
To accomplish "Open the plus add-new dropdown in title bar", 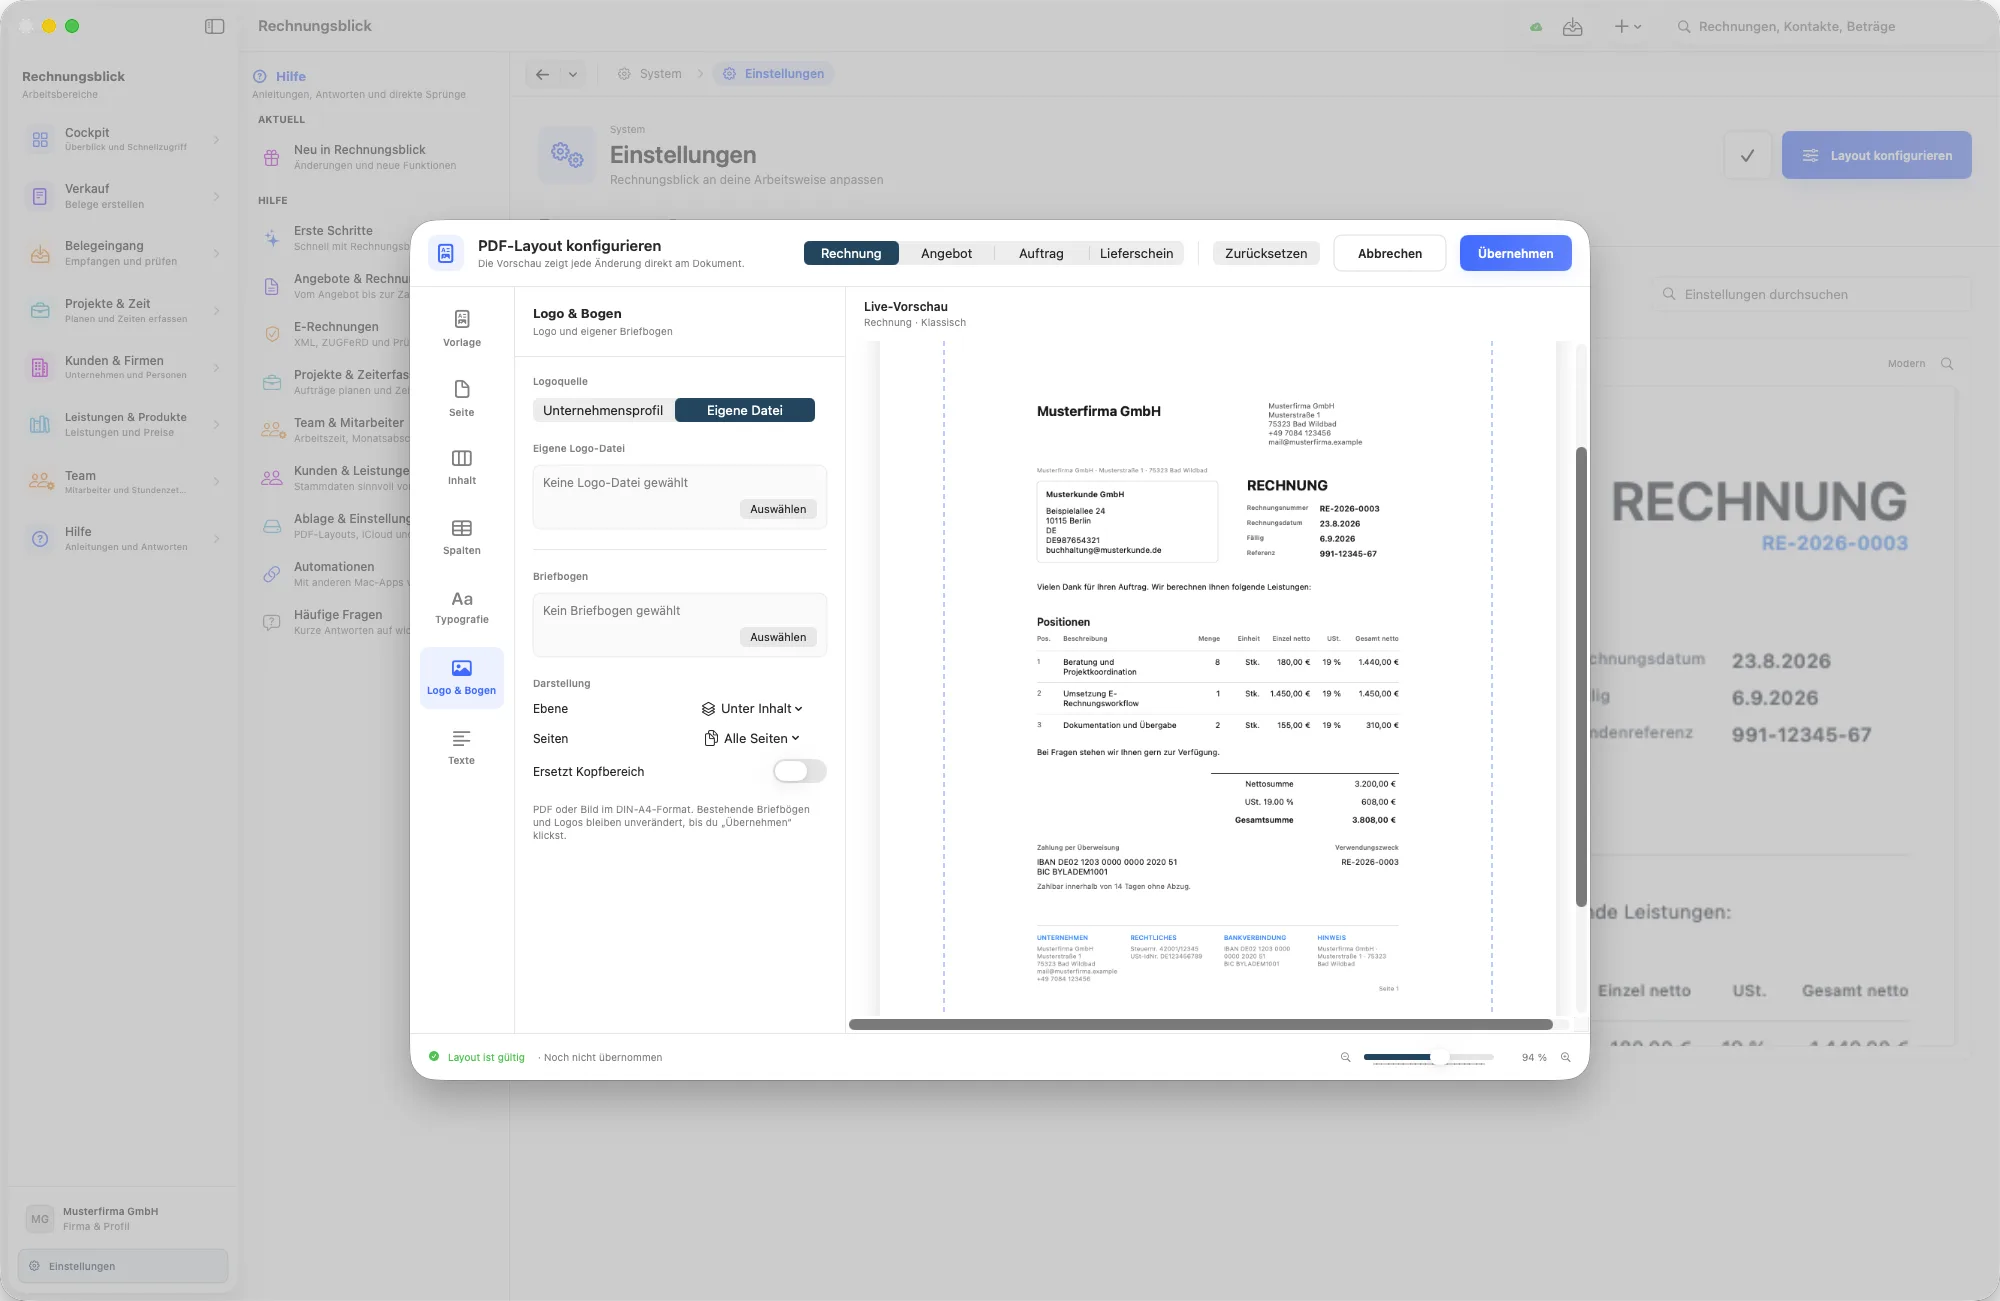I will pos(1628,27).
